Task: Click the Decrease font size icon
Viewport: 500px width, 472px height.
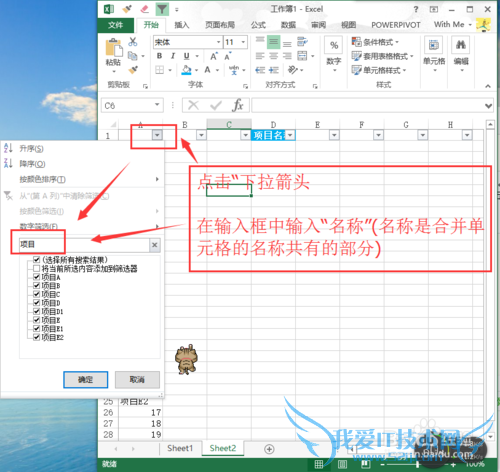Action: (228, 56)
